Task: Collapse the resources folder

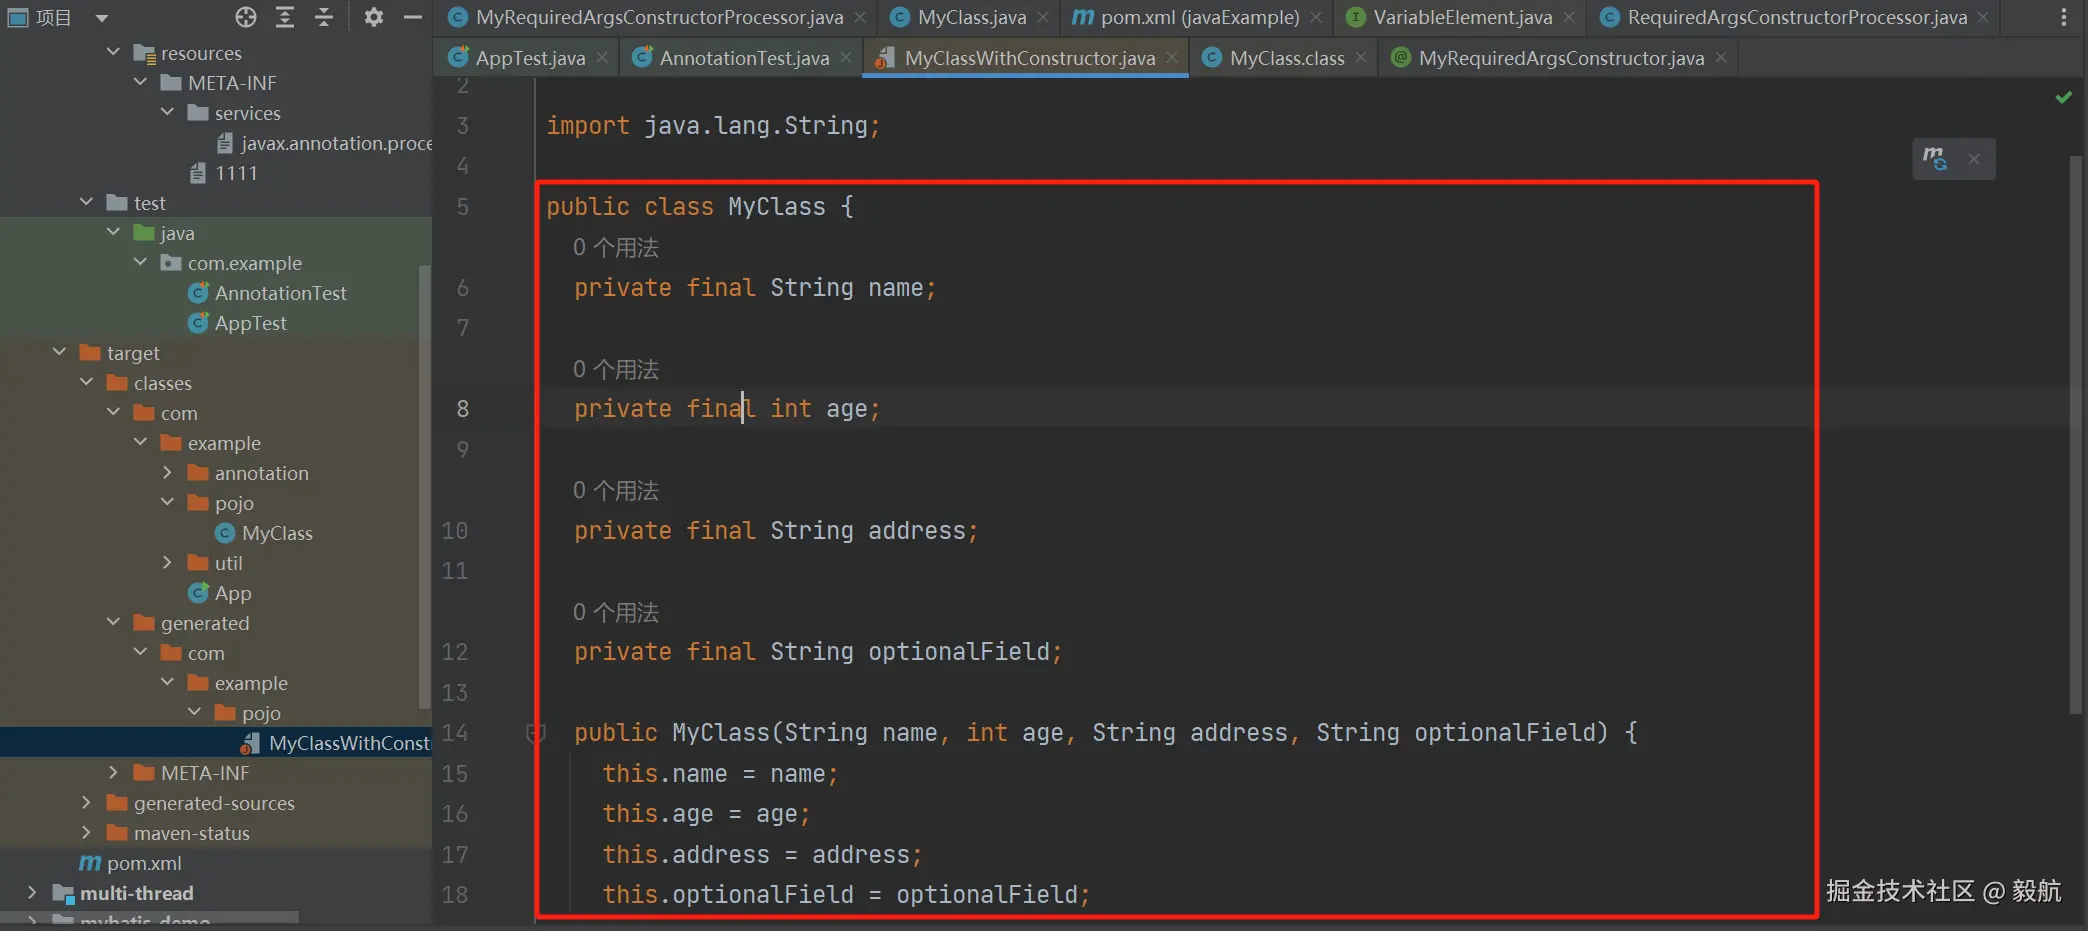Action: coord(113,52)
